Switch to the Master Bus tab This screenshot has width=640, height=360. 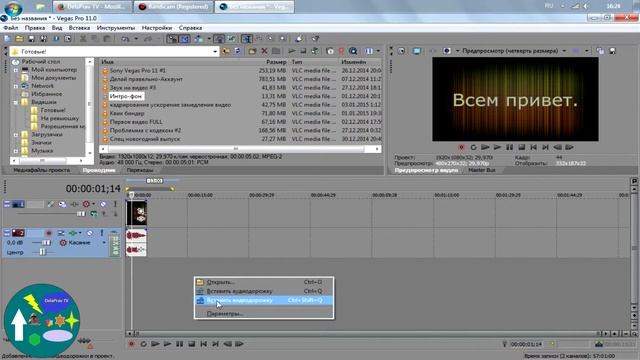coord(482,170)
